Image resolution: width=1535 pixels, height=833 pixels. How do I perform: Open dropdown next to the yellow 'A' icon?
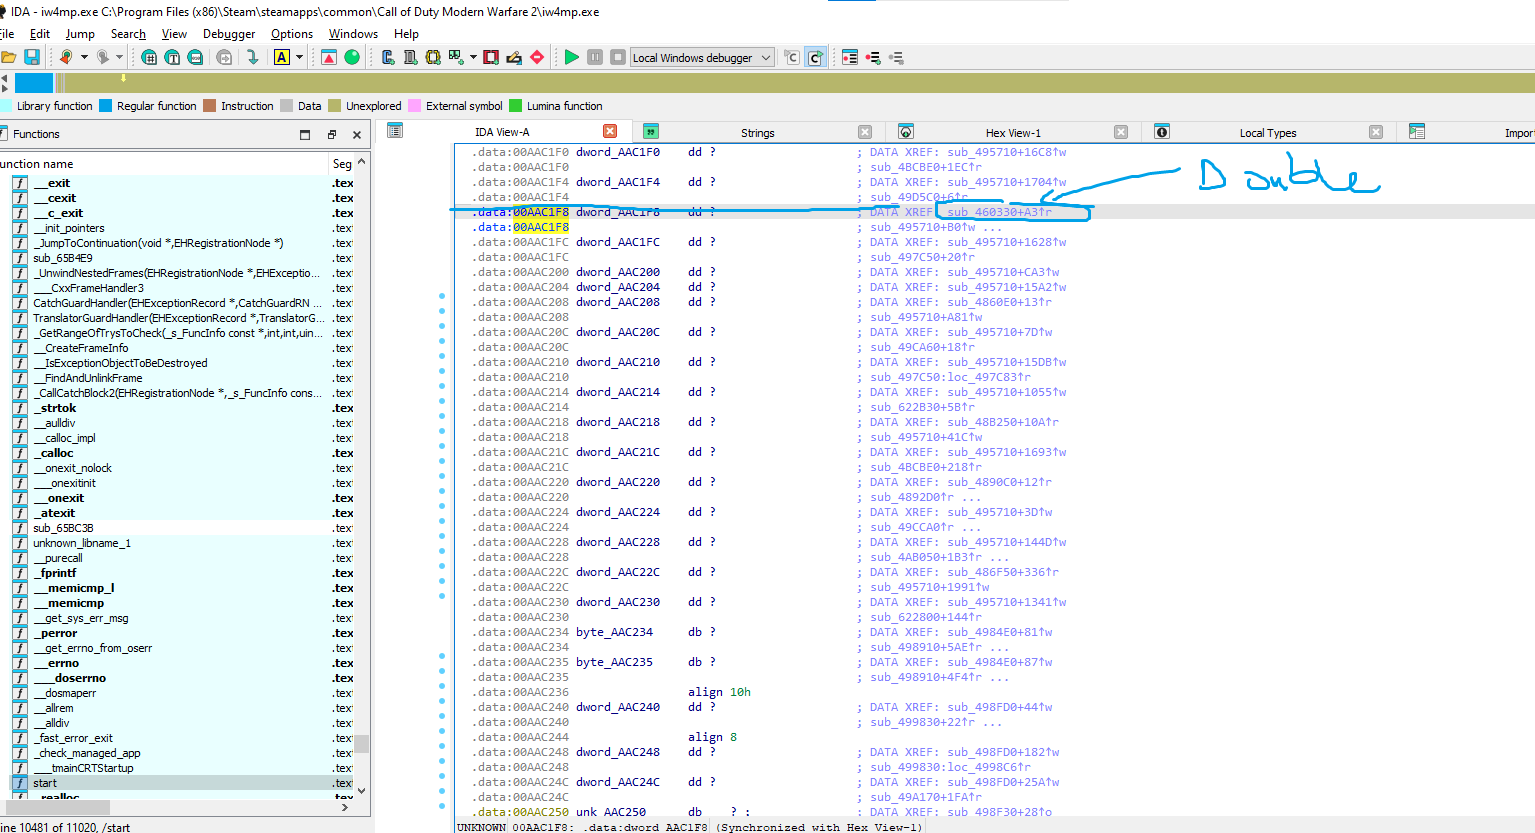(x=299, y=57)
